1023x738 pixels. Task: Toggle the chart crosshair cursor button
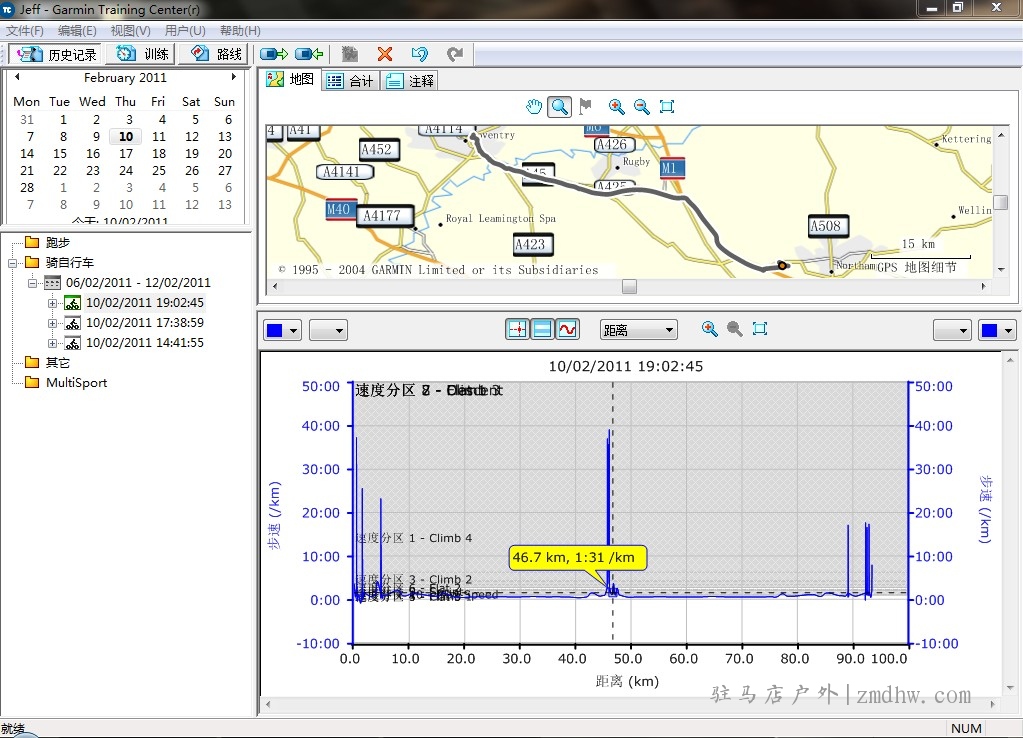[x=517, y=329]
